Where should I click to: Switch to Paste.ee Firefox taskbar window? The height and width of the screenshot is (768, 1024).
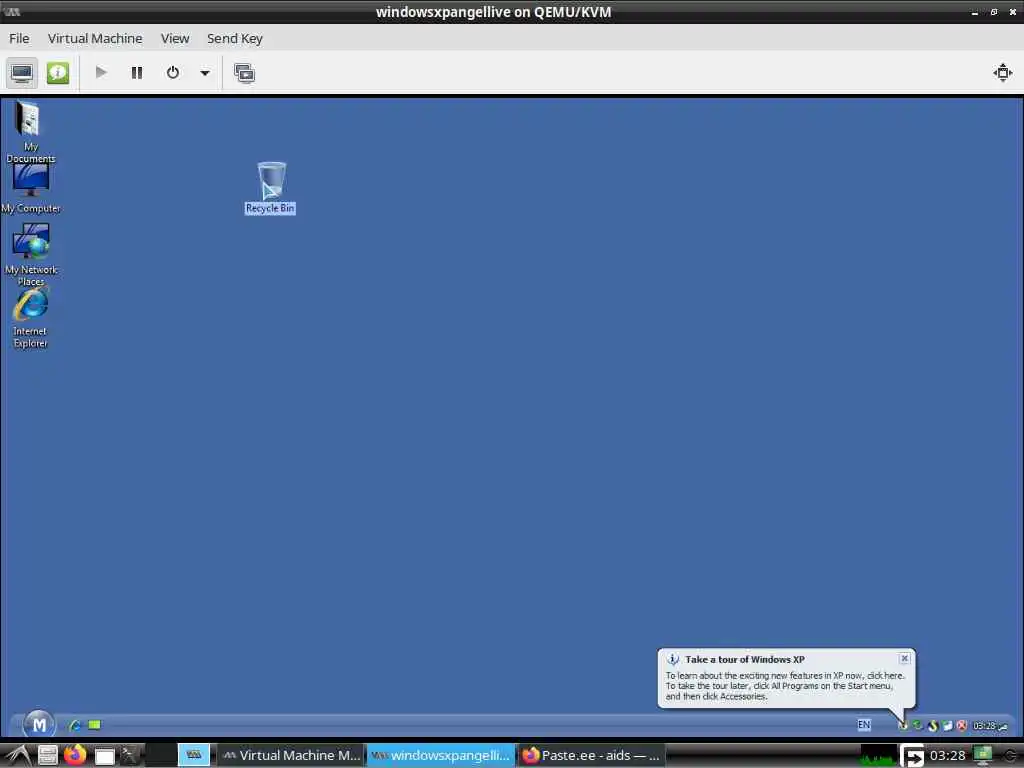pos(592,756)
